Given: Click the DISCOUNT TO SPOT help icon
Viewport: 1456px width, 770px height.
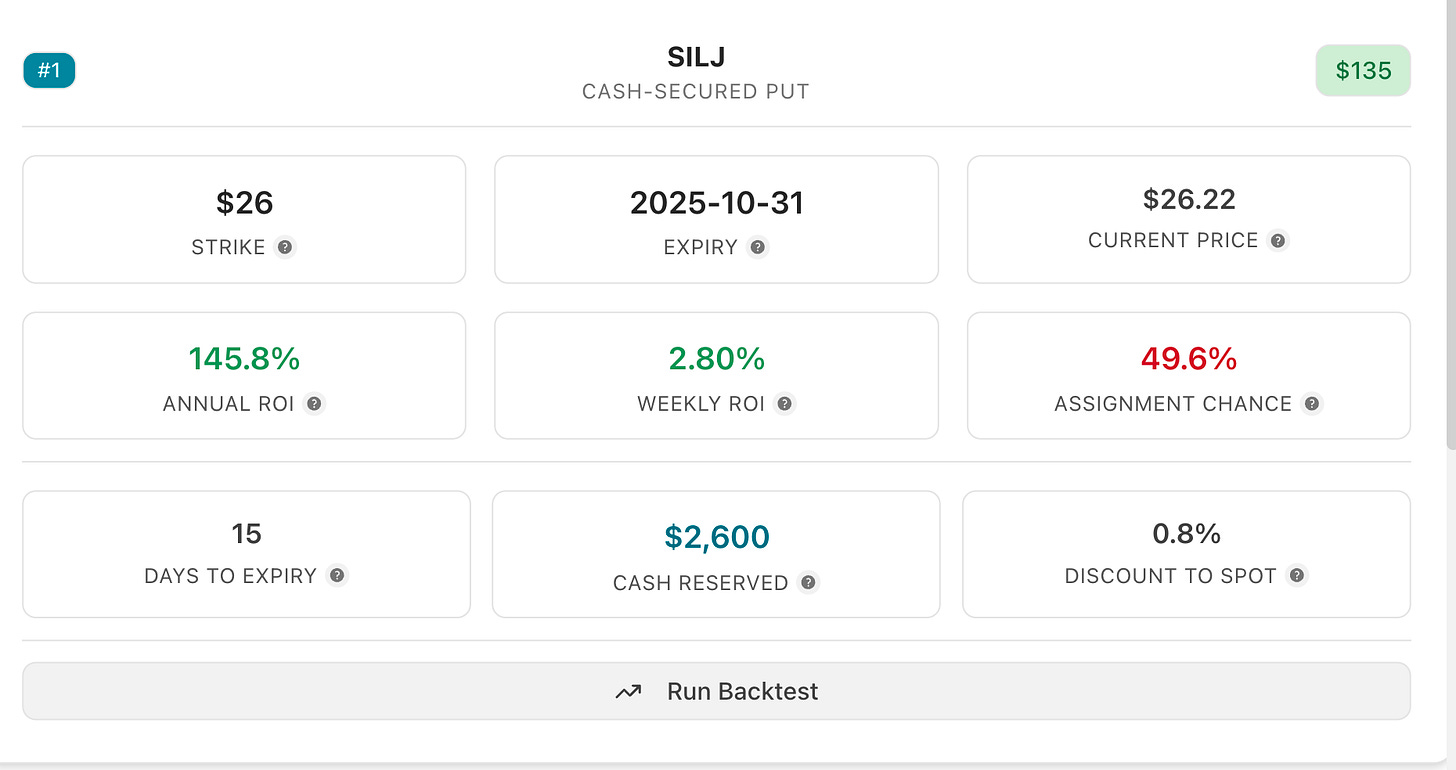Looking at the screenshot, I should coord(1297,576).
